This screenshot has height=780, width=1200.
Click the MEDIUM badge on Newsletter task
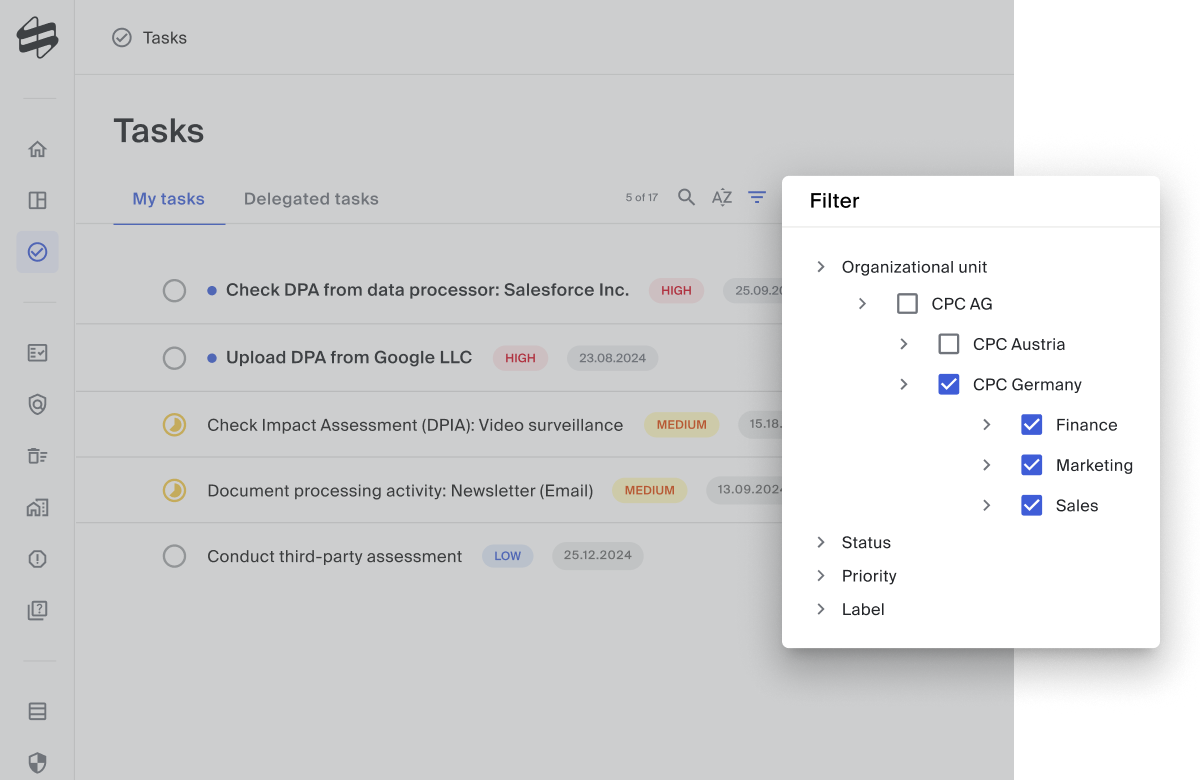[650, 490]
